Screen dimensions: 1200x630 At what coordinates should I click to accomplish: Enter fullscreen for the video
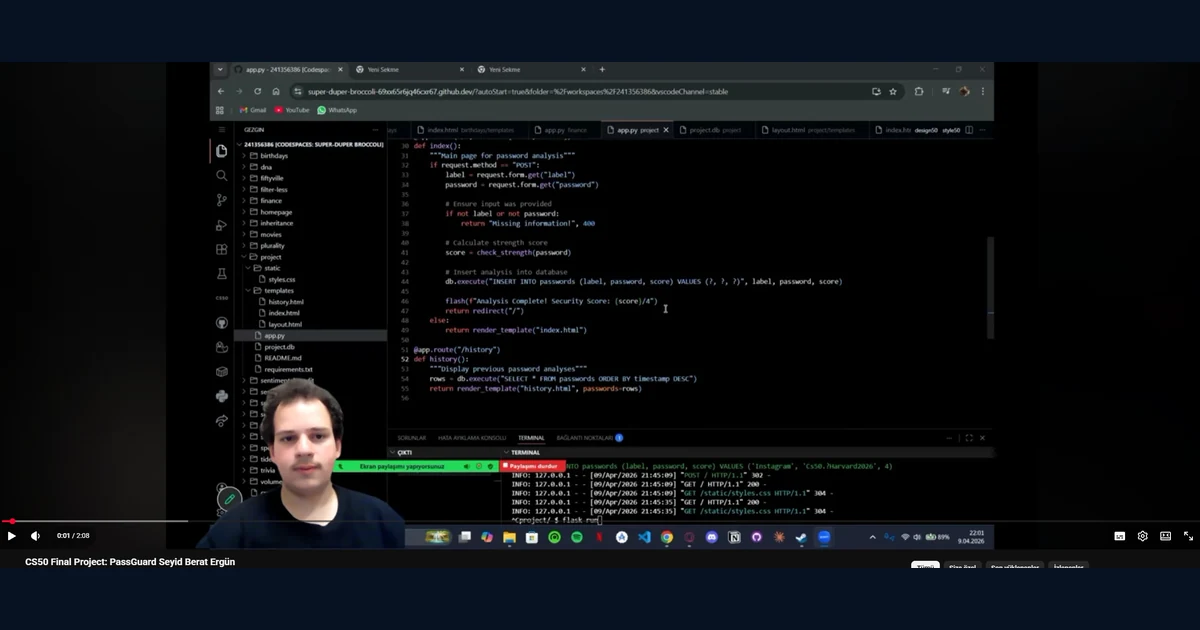coord(1188,536)
